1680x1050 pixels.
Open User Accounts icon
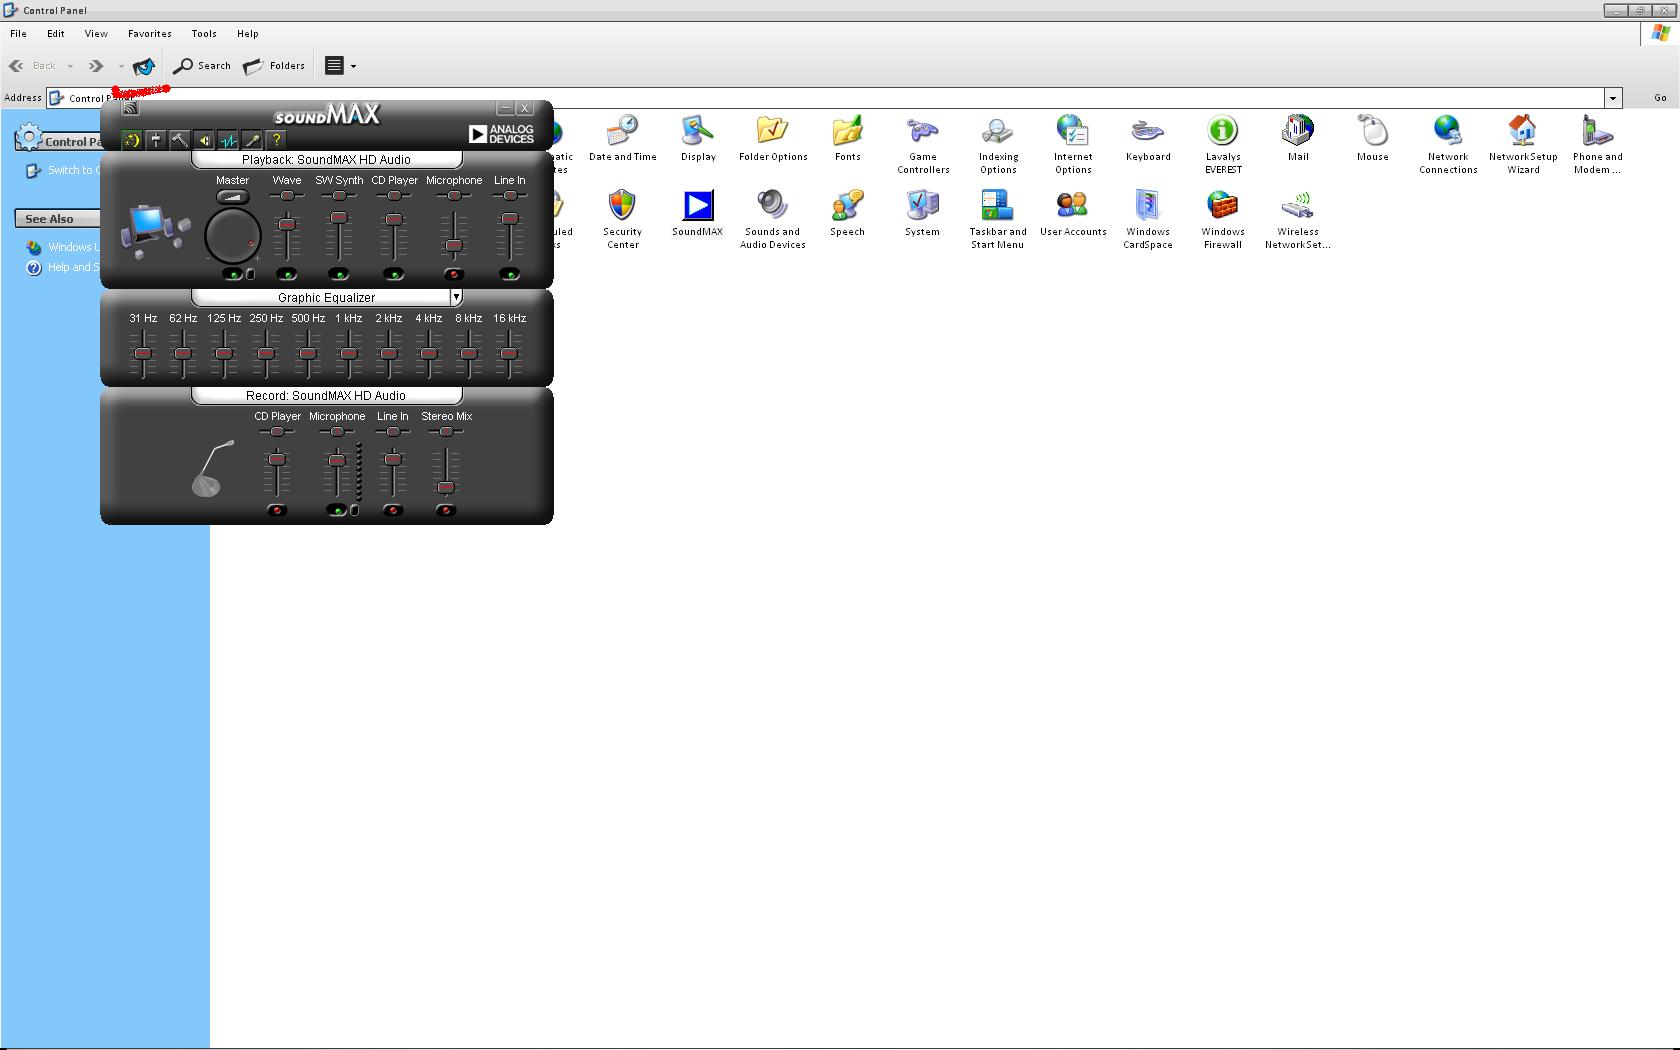1073,213
